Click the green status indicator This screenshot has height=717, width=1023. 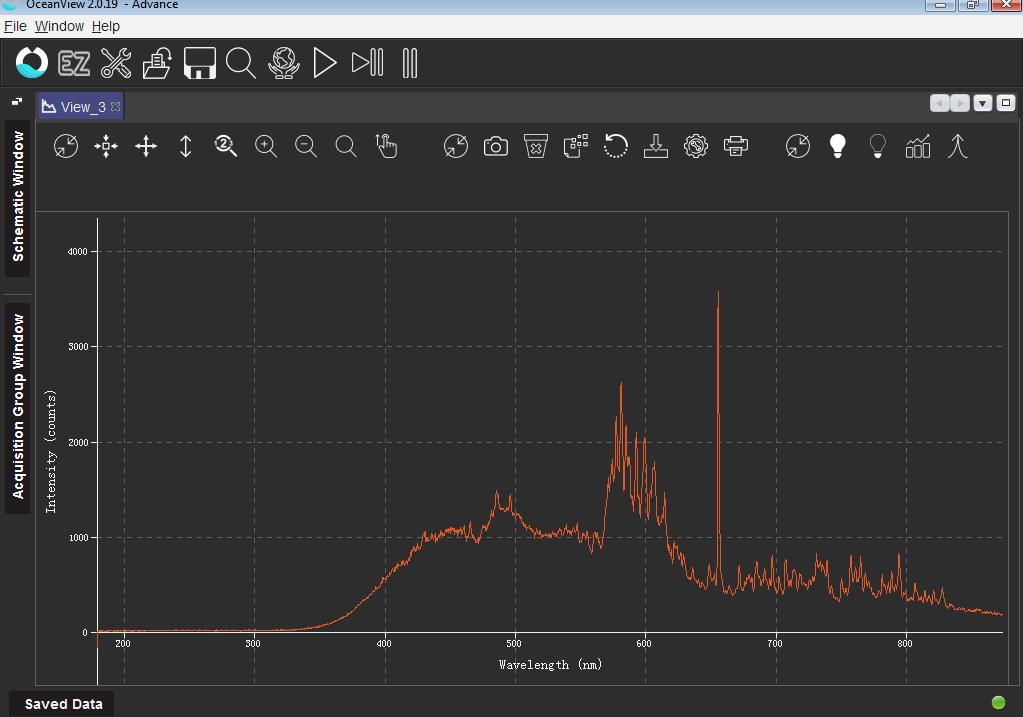(1000, 704)
